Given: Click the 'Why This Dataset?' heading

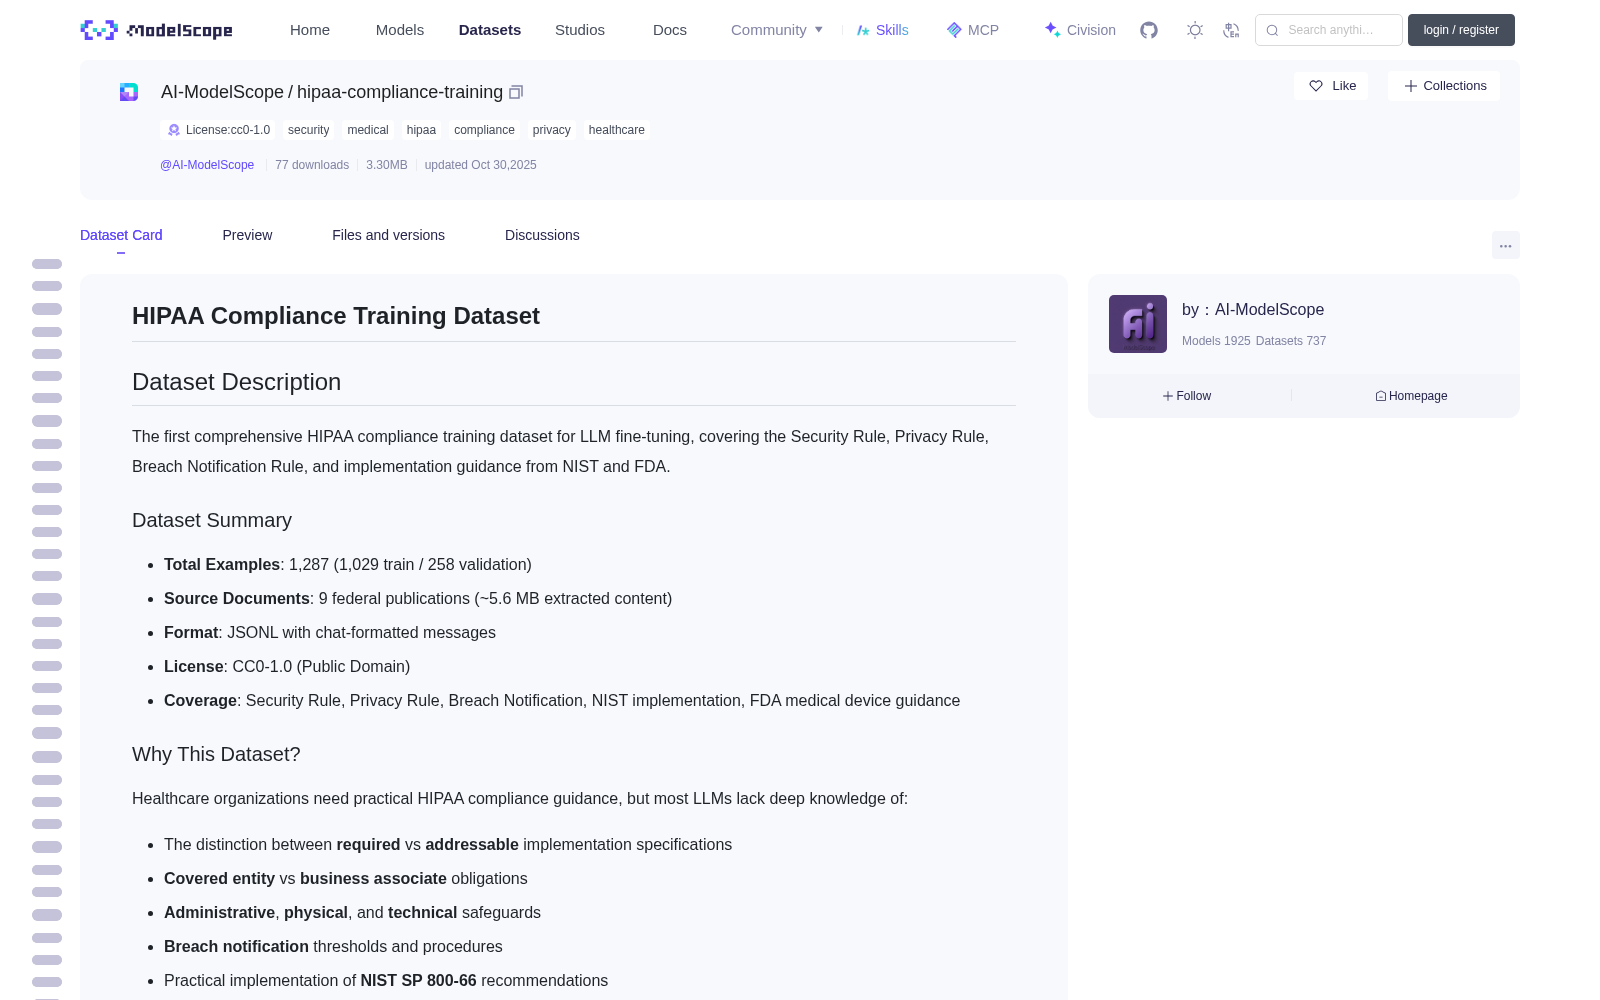Looking at the screenshot, I should [216, 754].
